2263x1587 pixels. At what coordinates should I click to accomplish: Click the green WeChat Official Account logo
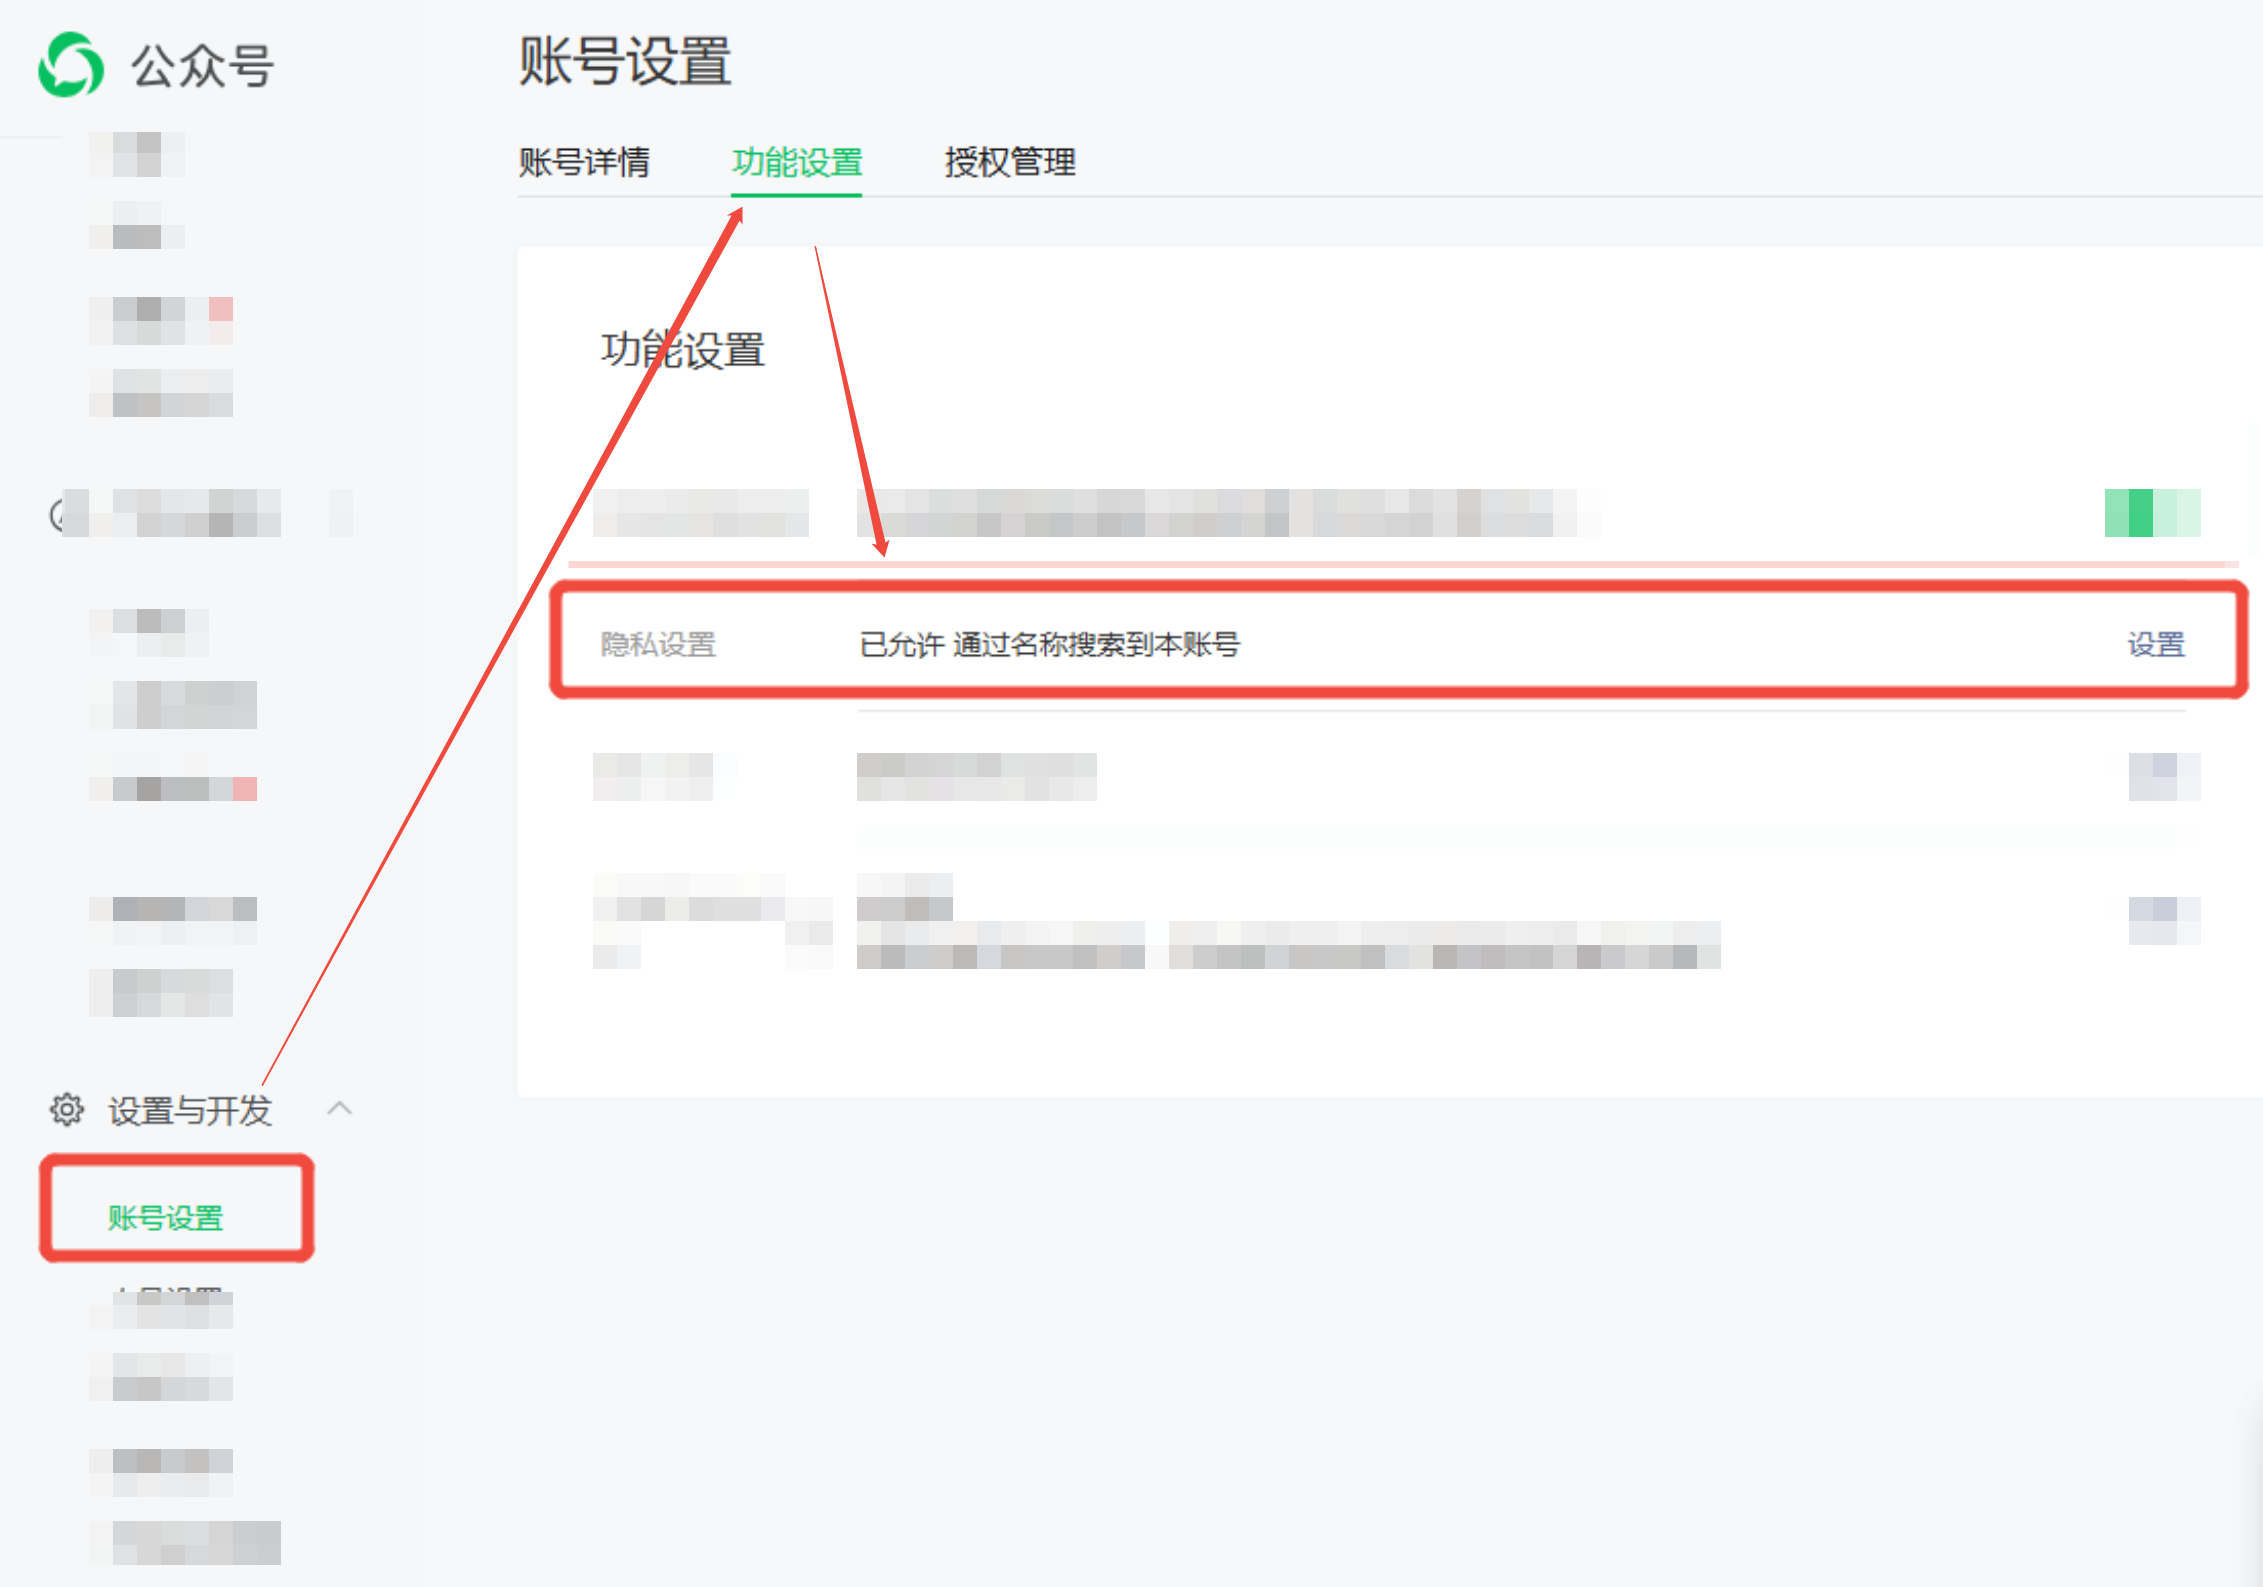pyautogui.click(x=70, y=65)
